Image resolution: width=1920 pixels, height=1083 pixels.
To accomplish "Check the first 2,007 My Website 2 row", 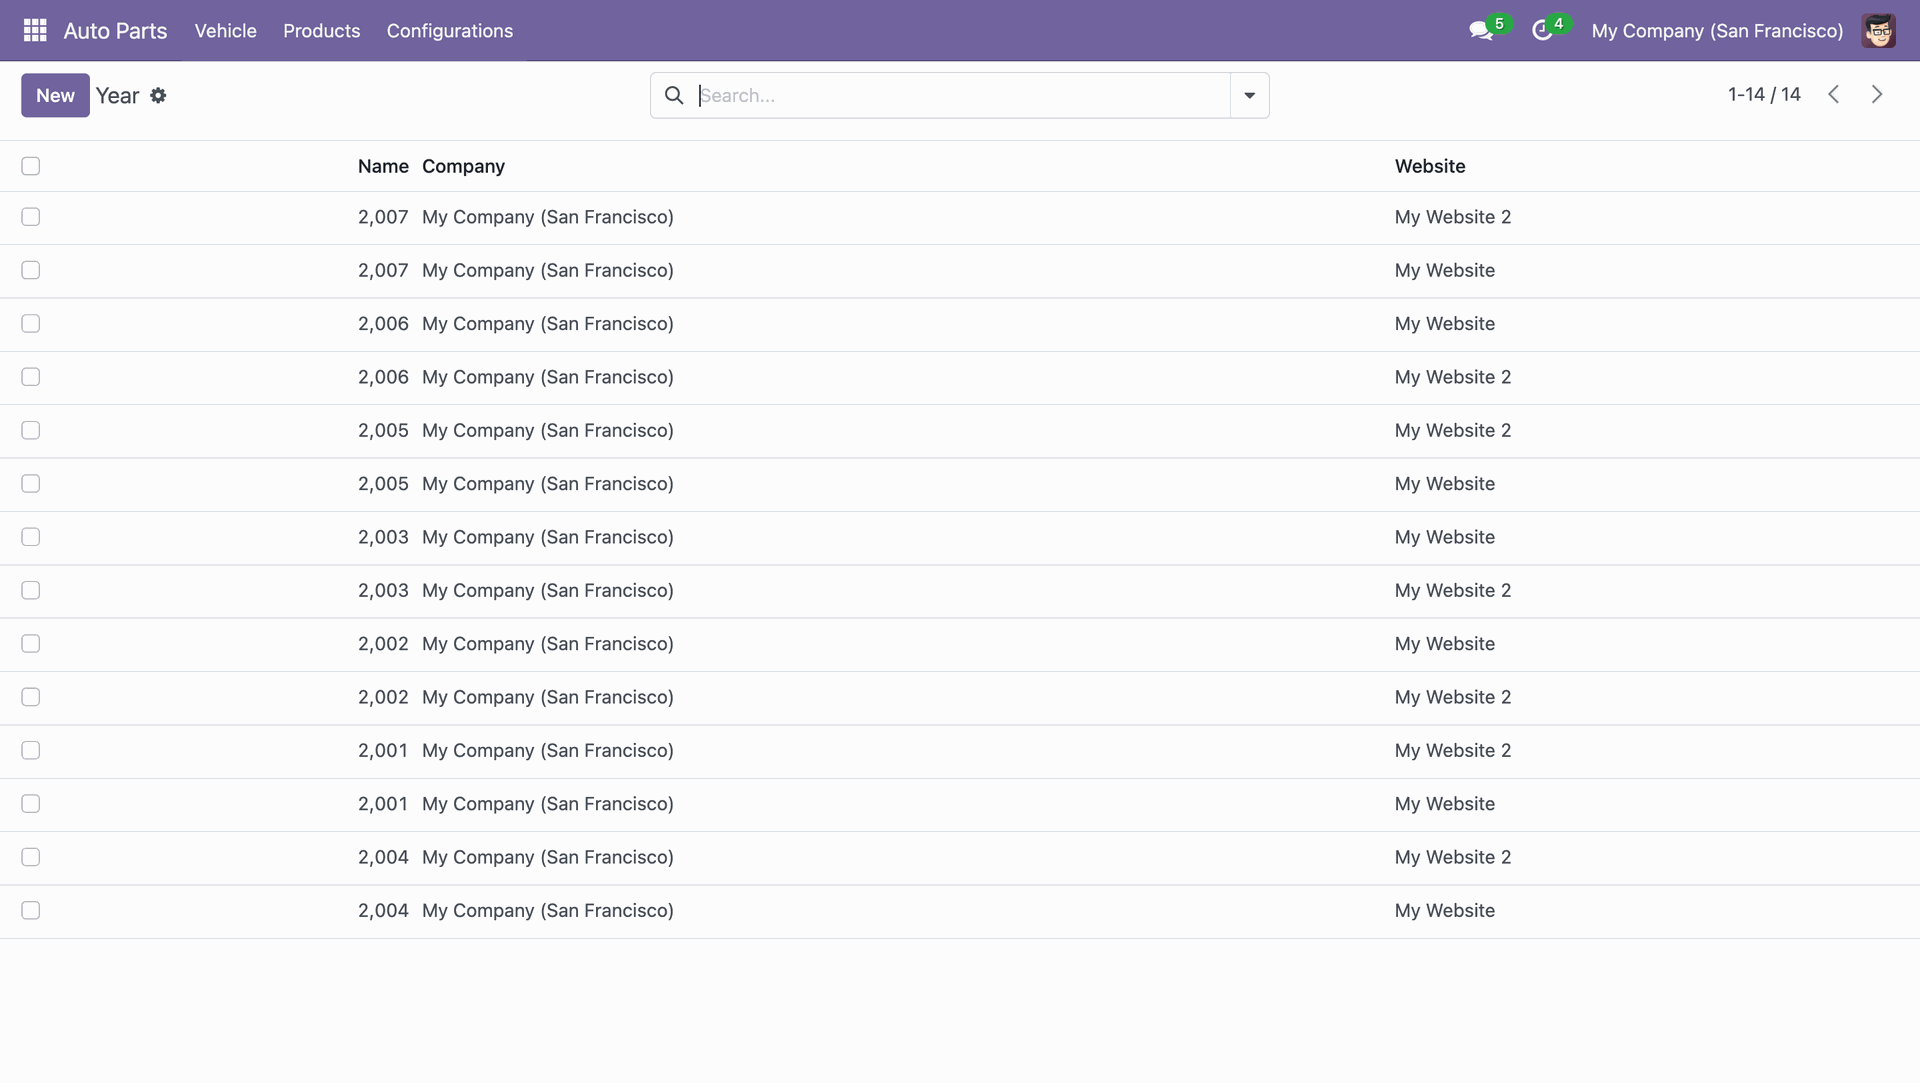I will point(31,217).
